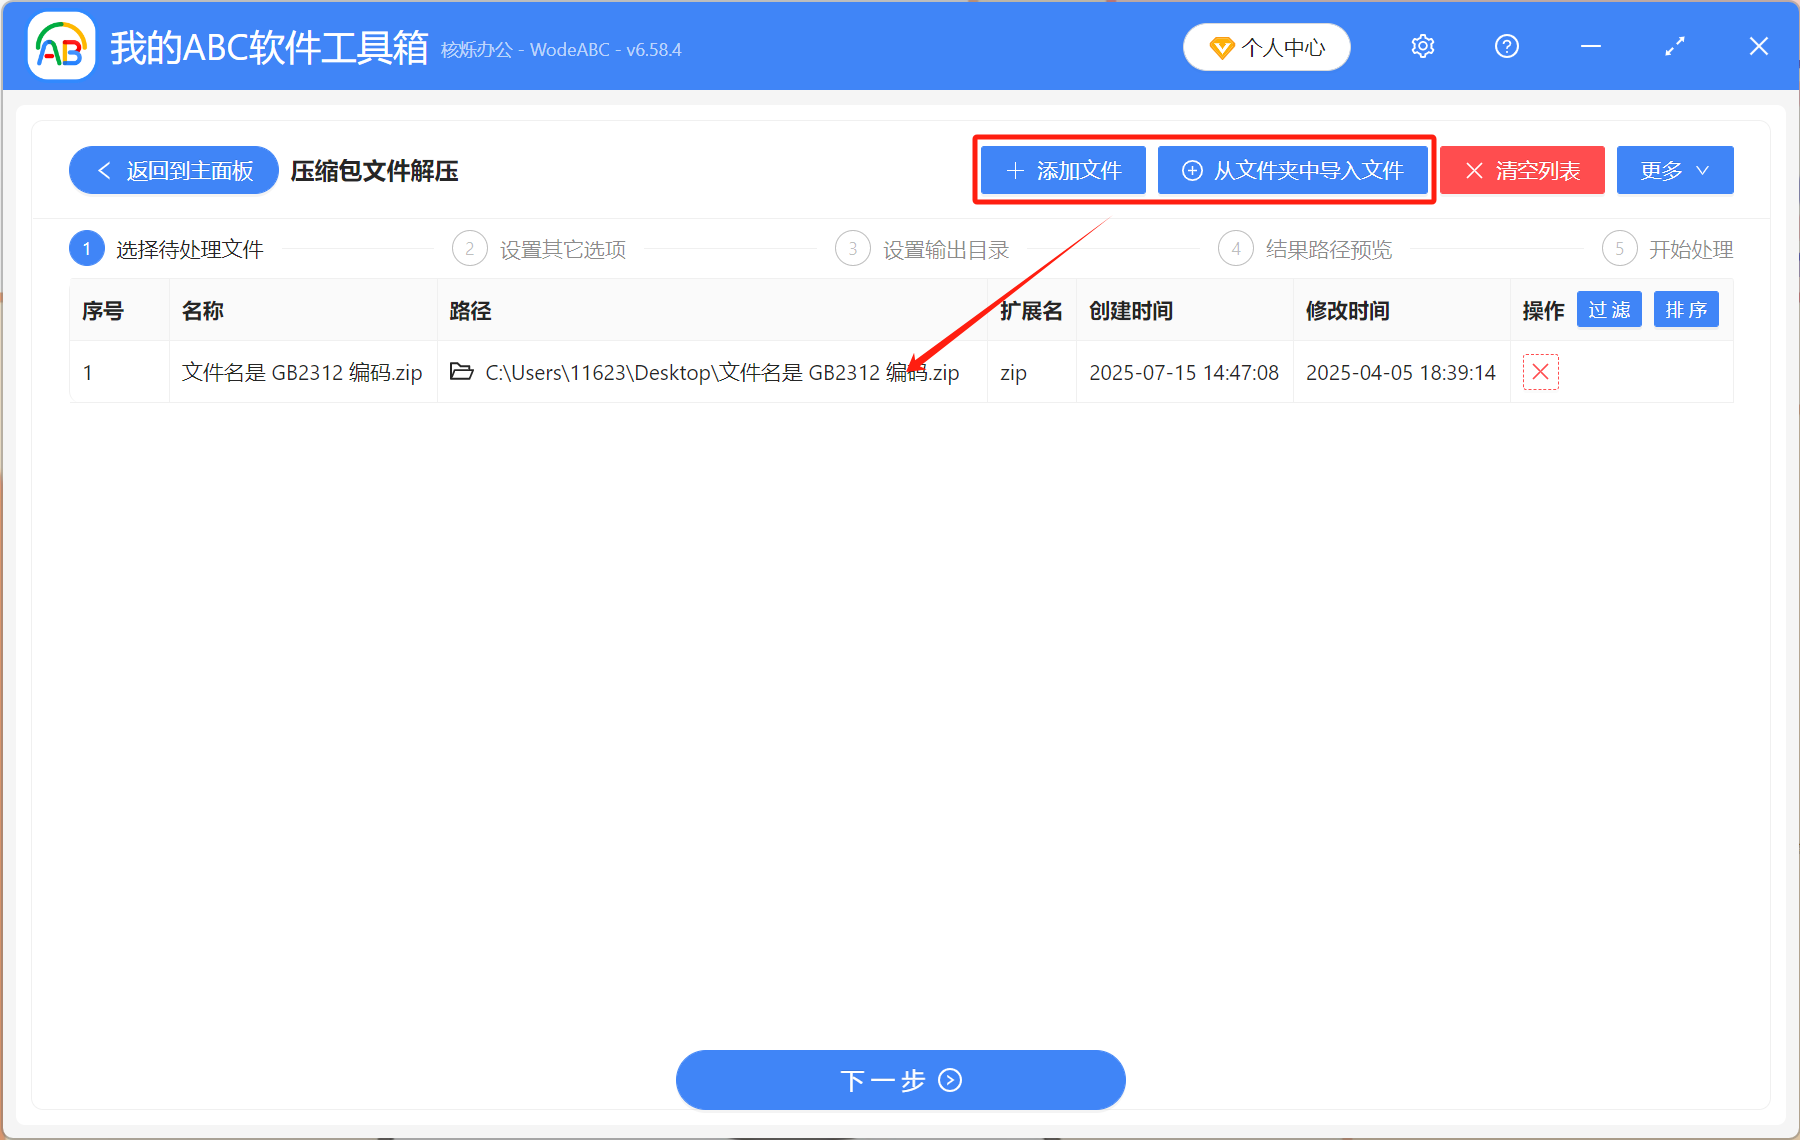Click step 1 选择待处理文件 indicator
1800x1140 pixels.
click(x=87, y=248)
